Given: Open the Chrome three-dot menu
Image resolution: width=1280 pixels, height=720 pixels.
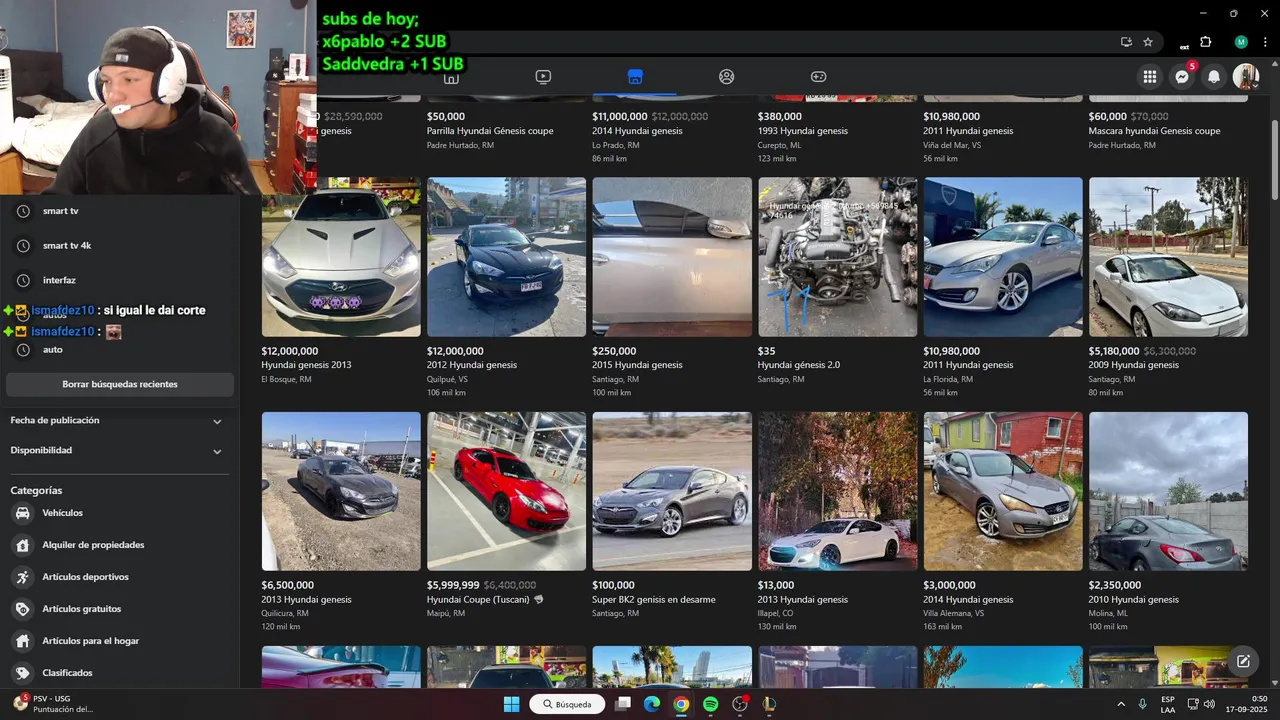Looking at the screenshot, I should pyautogui.click(x=1266, y=42).
